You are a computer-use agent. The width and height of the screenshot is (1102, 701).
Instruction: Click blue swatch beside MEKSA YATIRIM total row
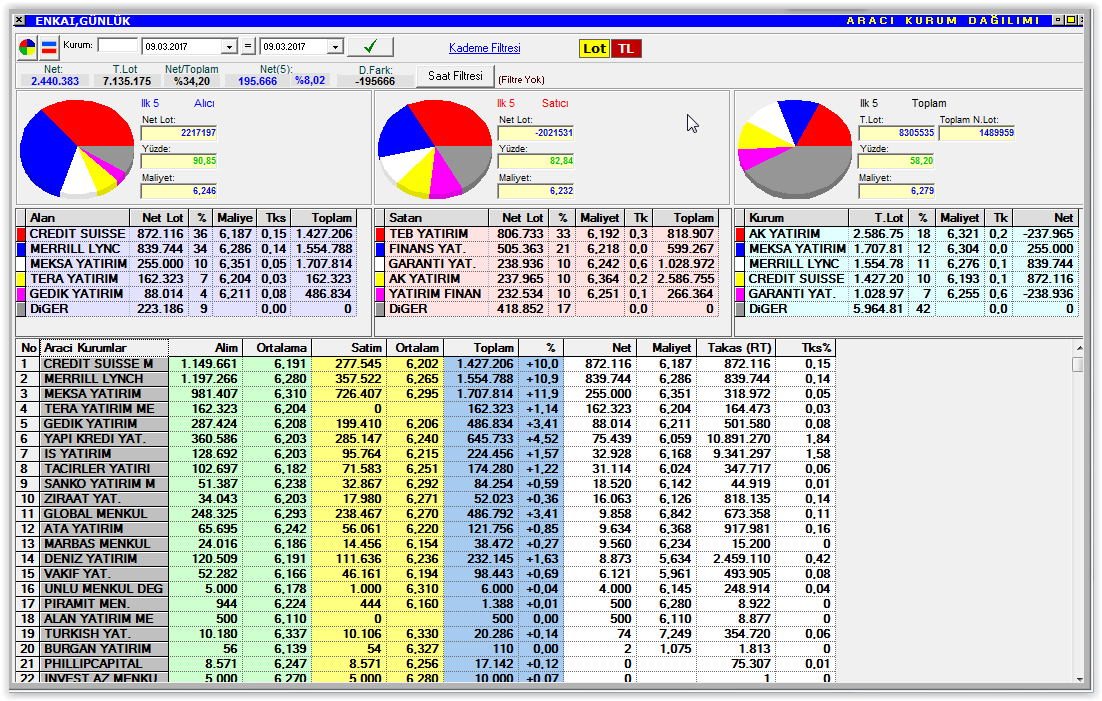[740, 249]
